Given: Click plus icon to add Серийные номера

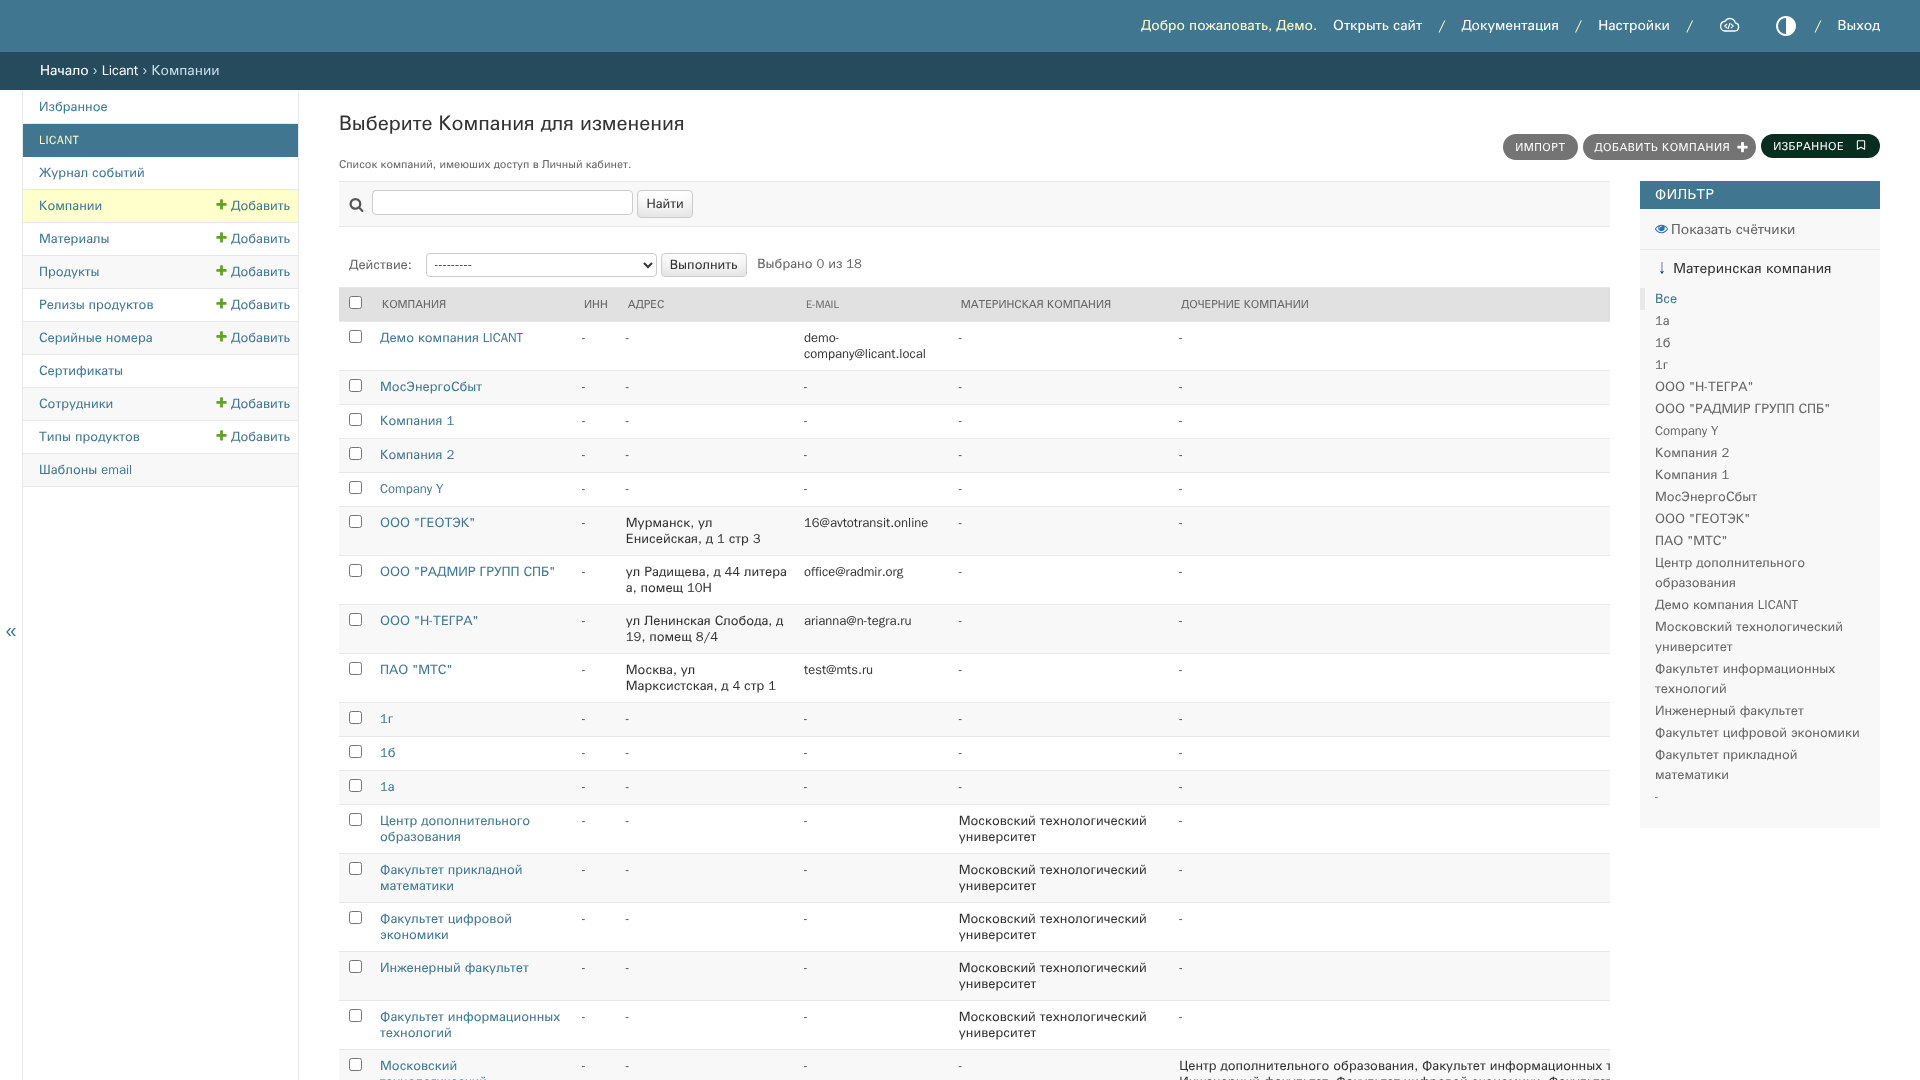Looking at the screenshot, I should (221, 337).
